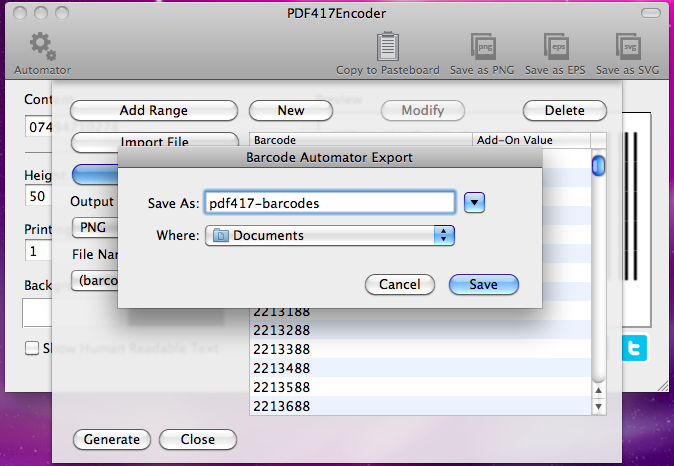Viewport: 674px width, 466px height.
Task: Click the greyed Modify button
Action: 423,110
